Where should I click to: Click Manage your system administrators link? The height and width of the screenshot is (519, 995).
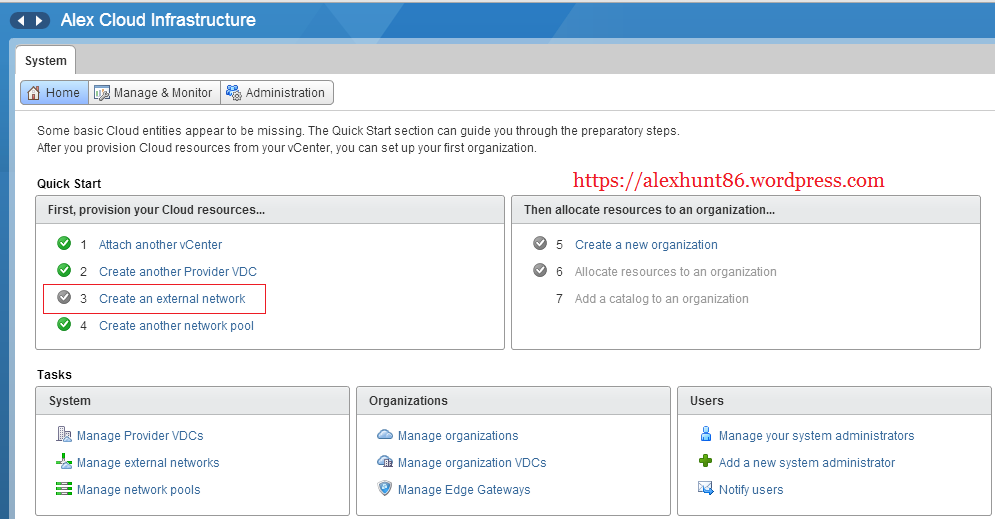click(x=816, y=436)
